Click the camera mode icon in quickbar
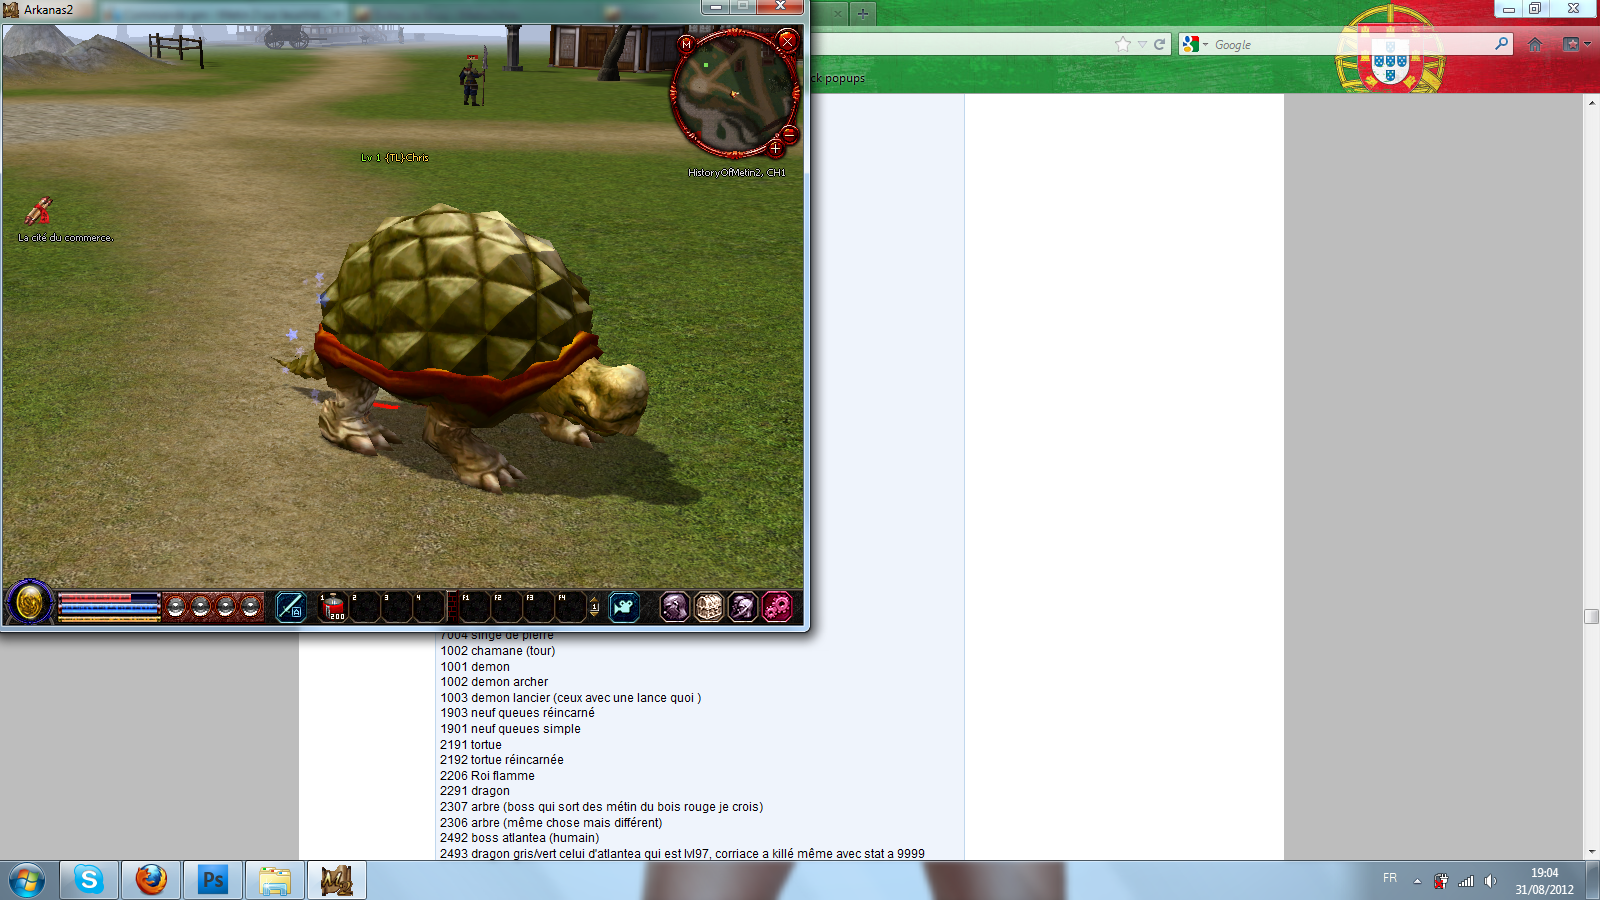1600x900 pixels. click(x=624, y=606)
